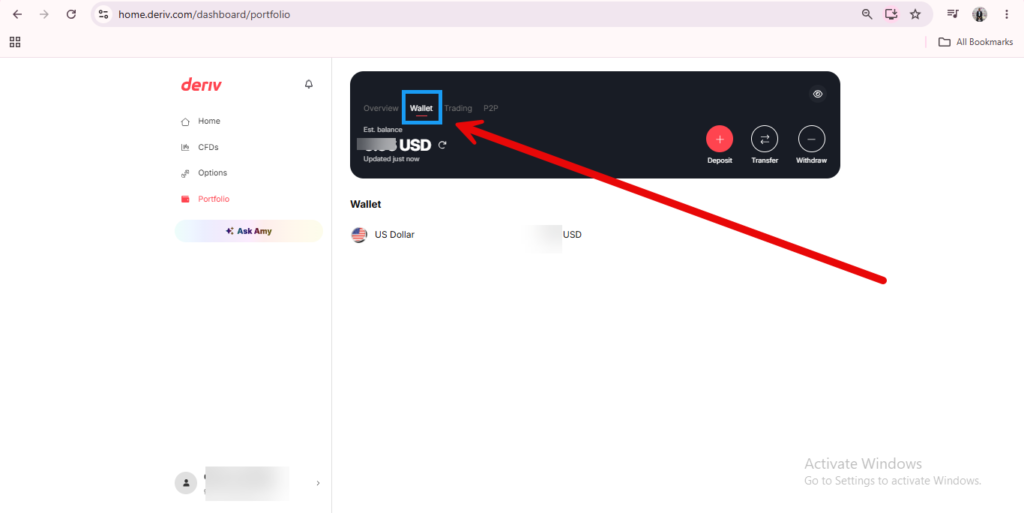The image size is (1024, 513).
Task: Open All Bookmarks folder
Action: pos(976,42)
